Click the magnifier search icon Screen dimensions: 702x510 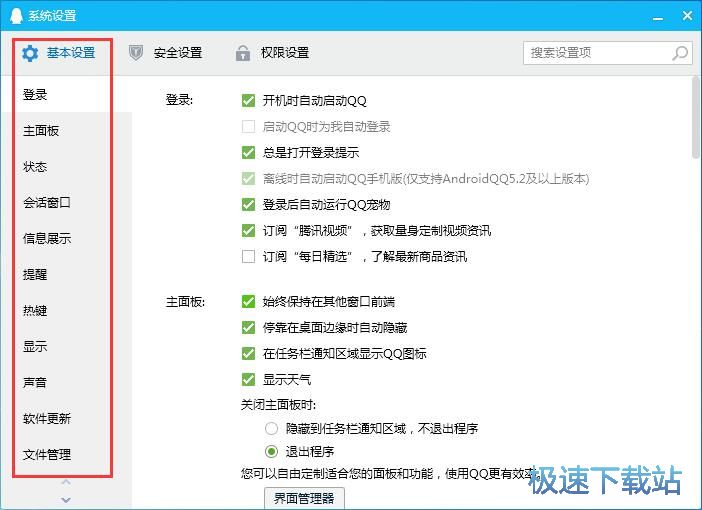[x=680, y=53]
